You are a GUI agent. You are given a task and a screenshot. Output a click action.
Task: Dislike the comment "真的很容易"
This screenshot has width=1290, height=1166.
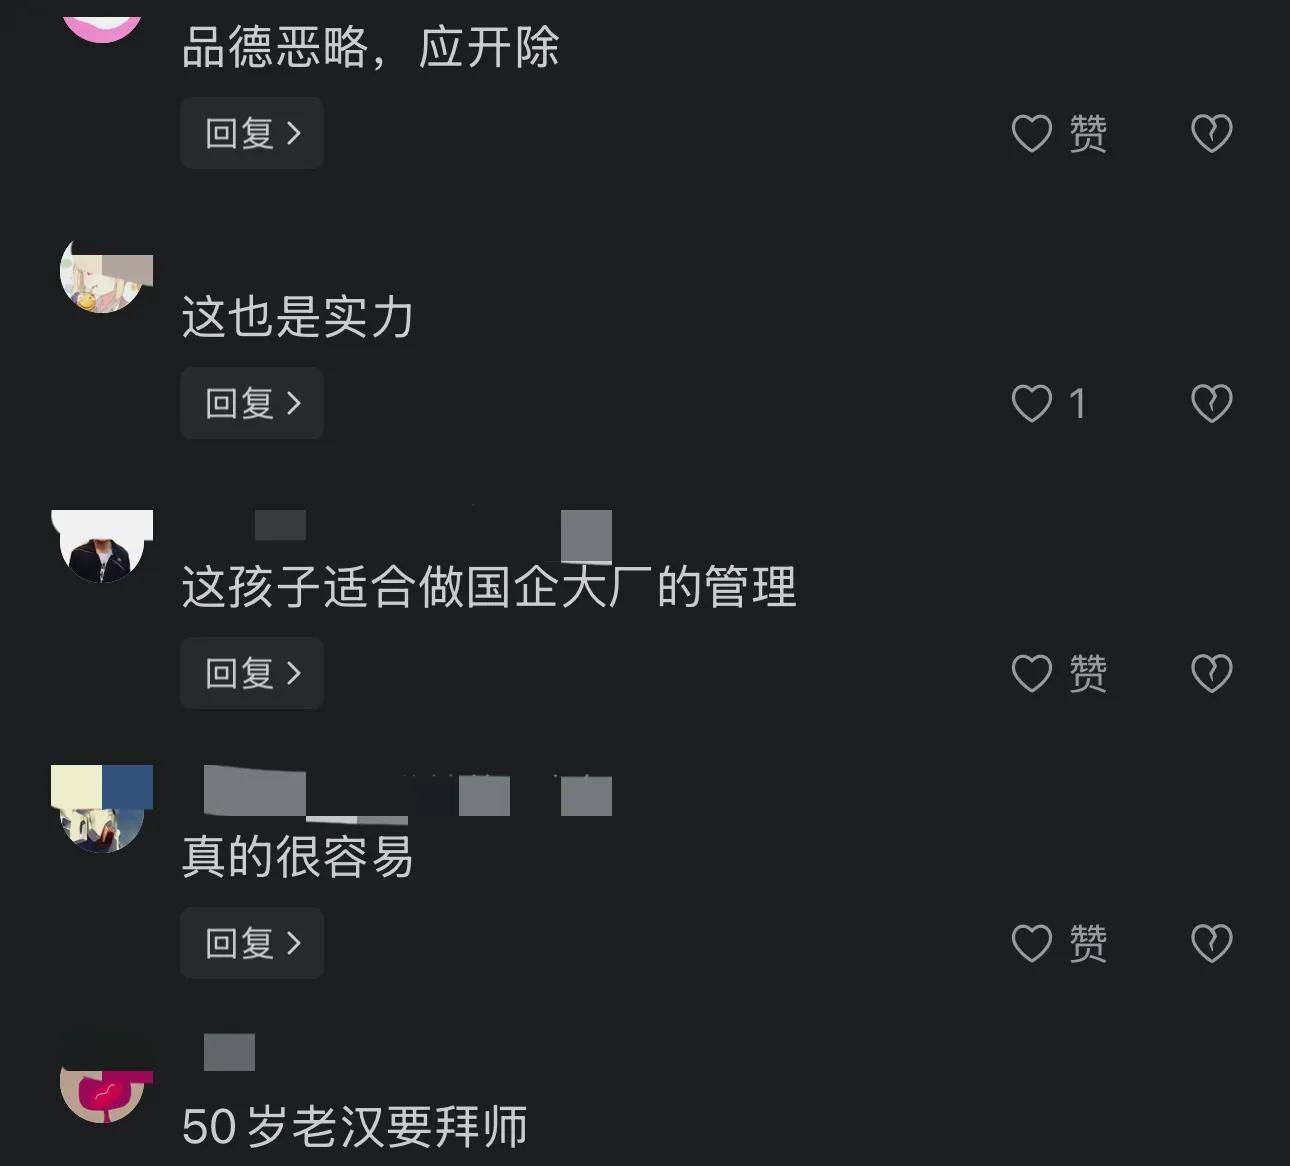[1211, 943]
